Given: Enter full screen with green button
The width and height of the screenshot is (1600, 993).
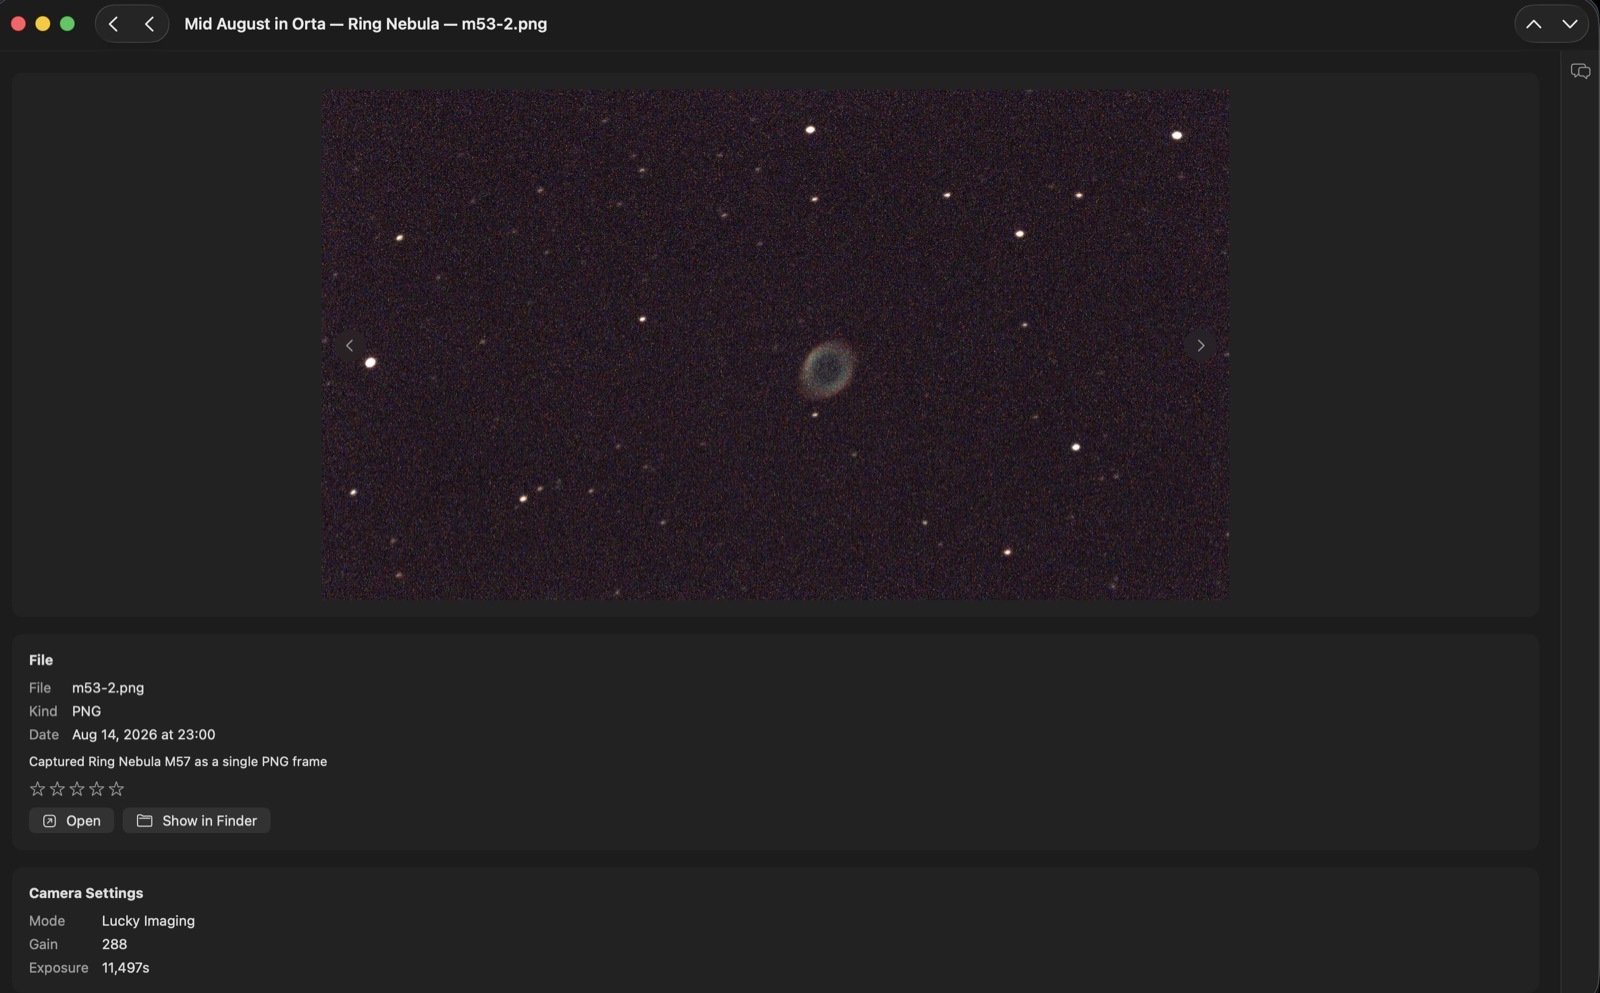Looking at the screenshot, I should (x=67, y=24).
